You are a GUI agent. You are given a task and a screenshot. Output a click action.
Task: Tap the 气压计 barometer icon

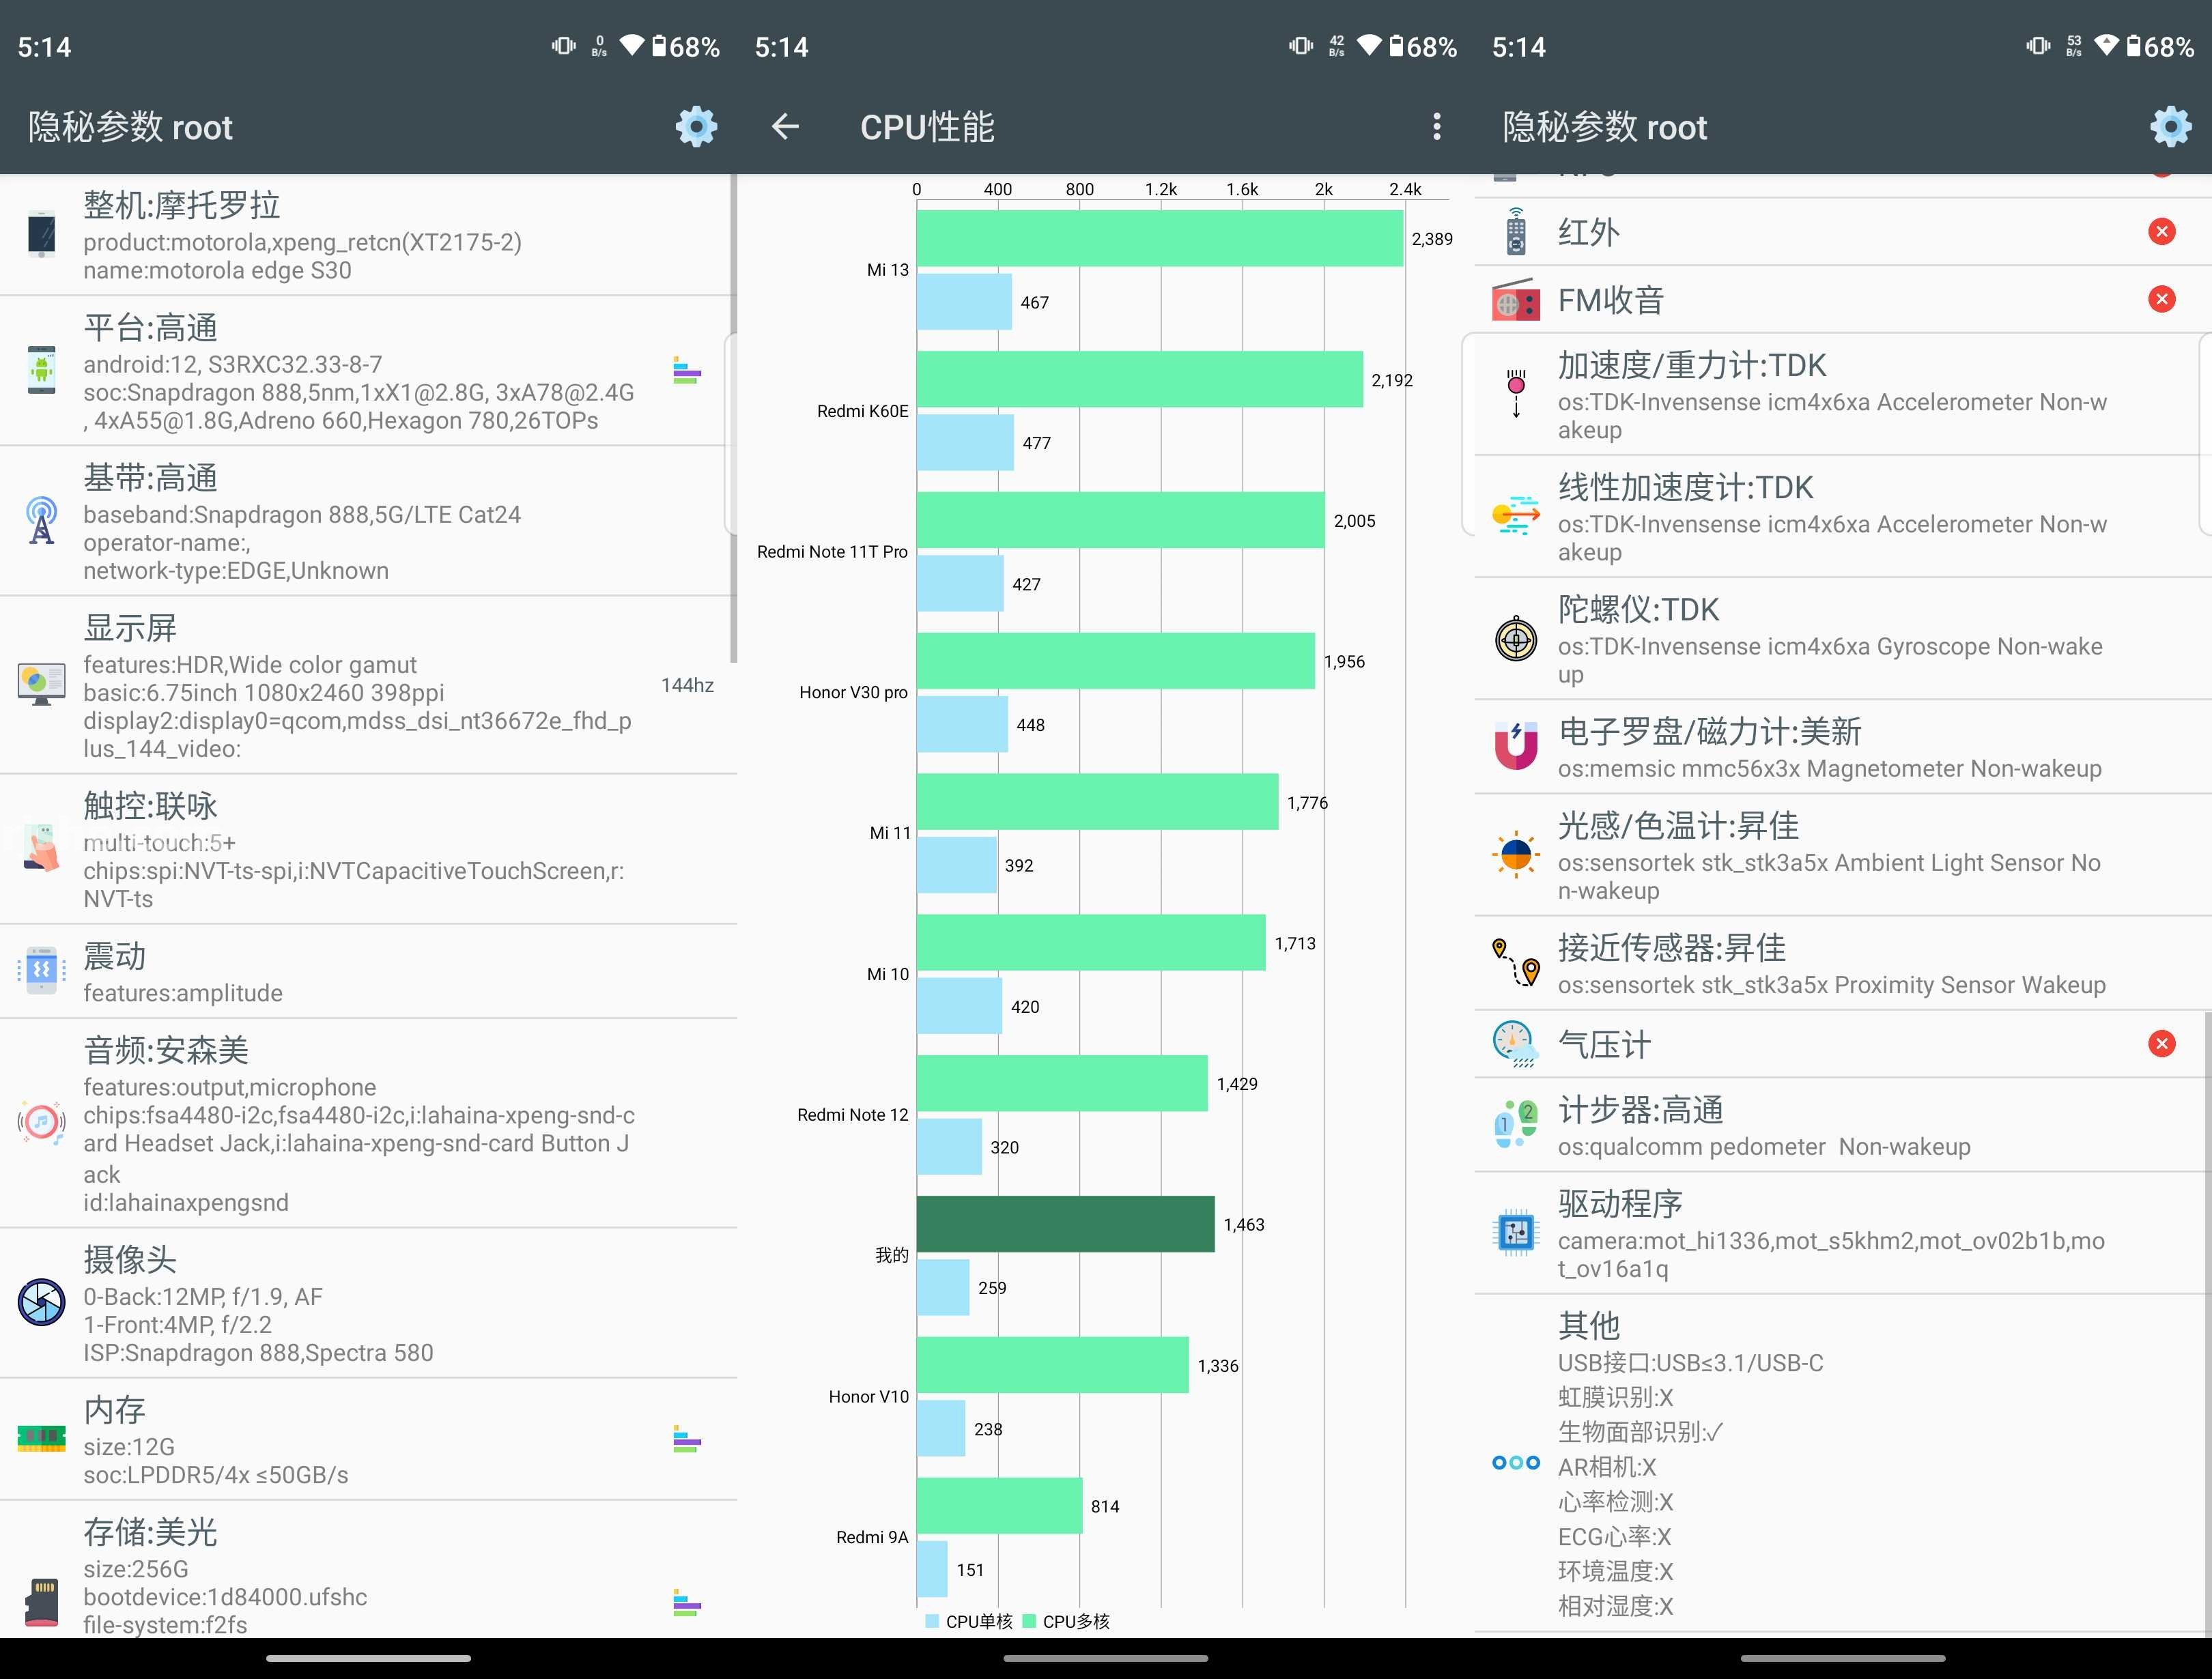coord(1516,1044)
